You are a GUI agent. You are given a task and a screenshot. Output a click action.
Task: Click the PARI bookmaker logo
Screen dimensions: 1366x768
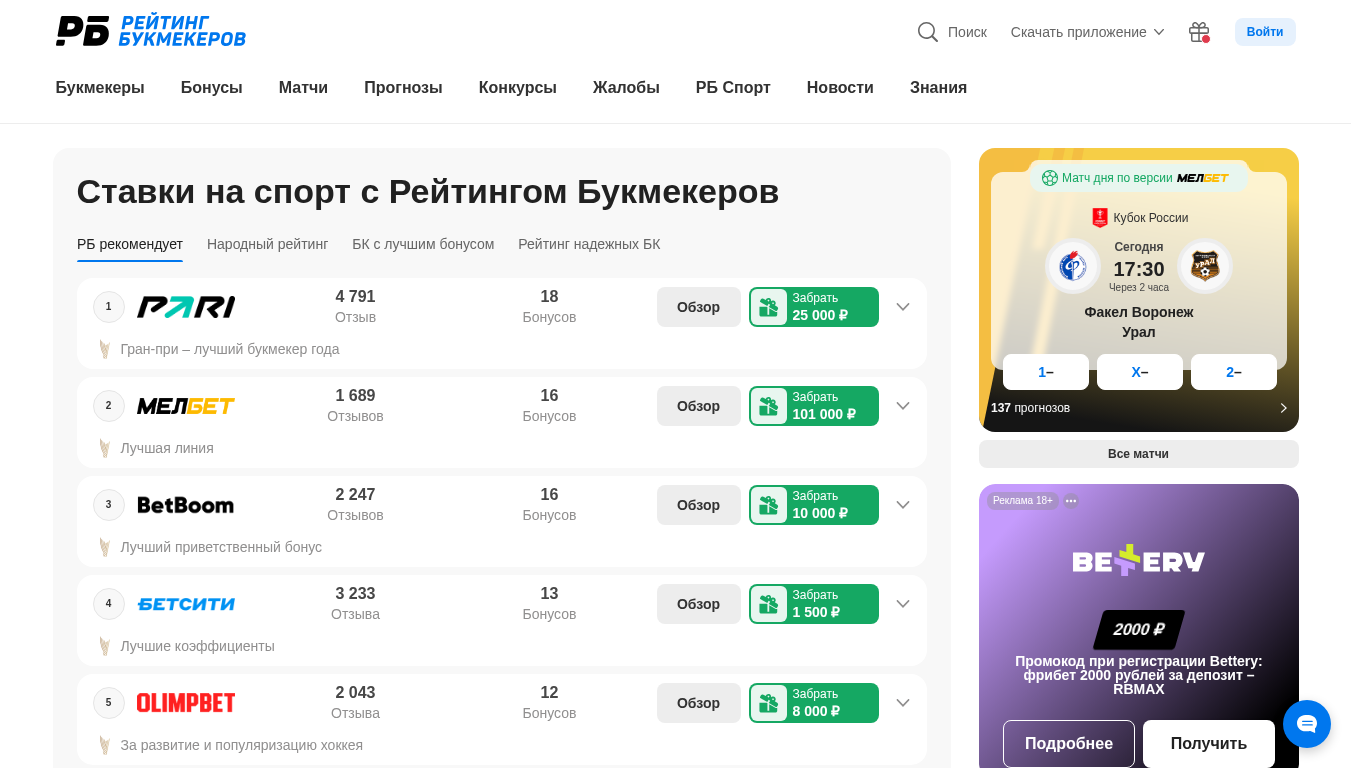click(x=186, y=307)
